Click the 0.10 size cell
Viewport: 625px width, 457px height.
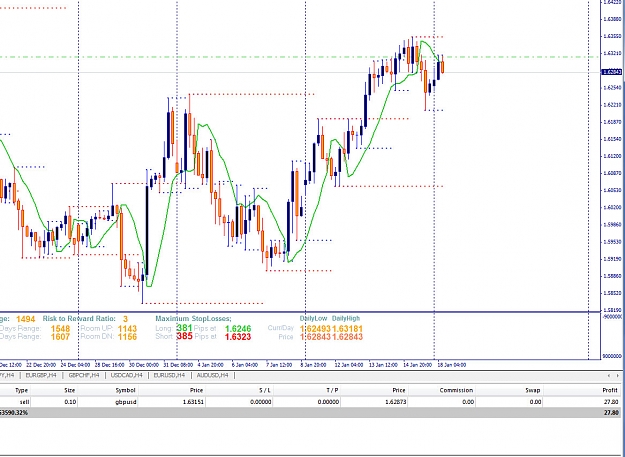[x=70, y=402]
